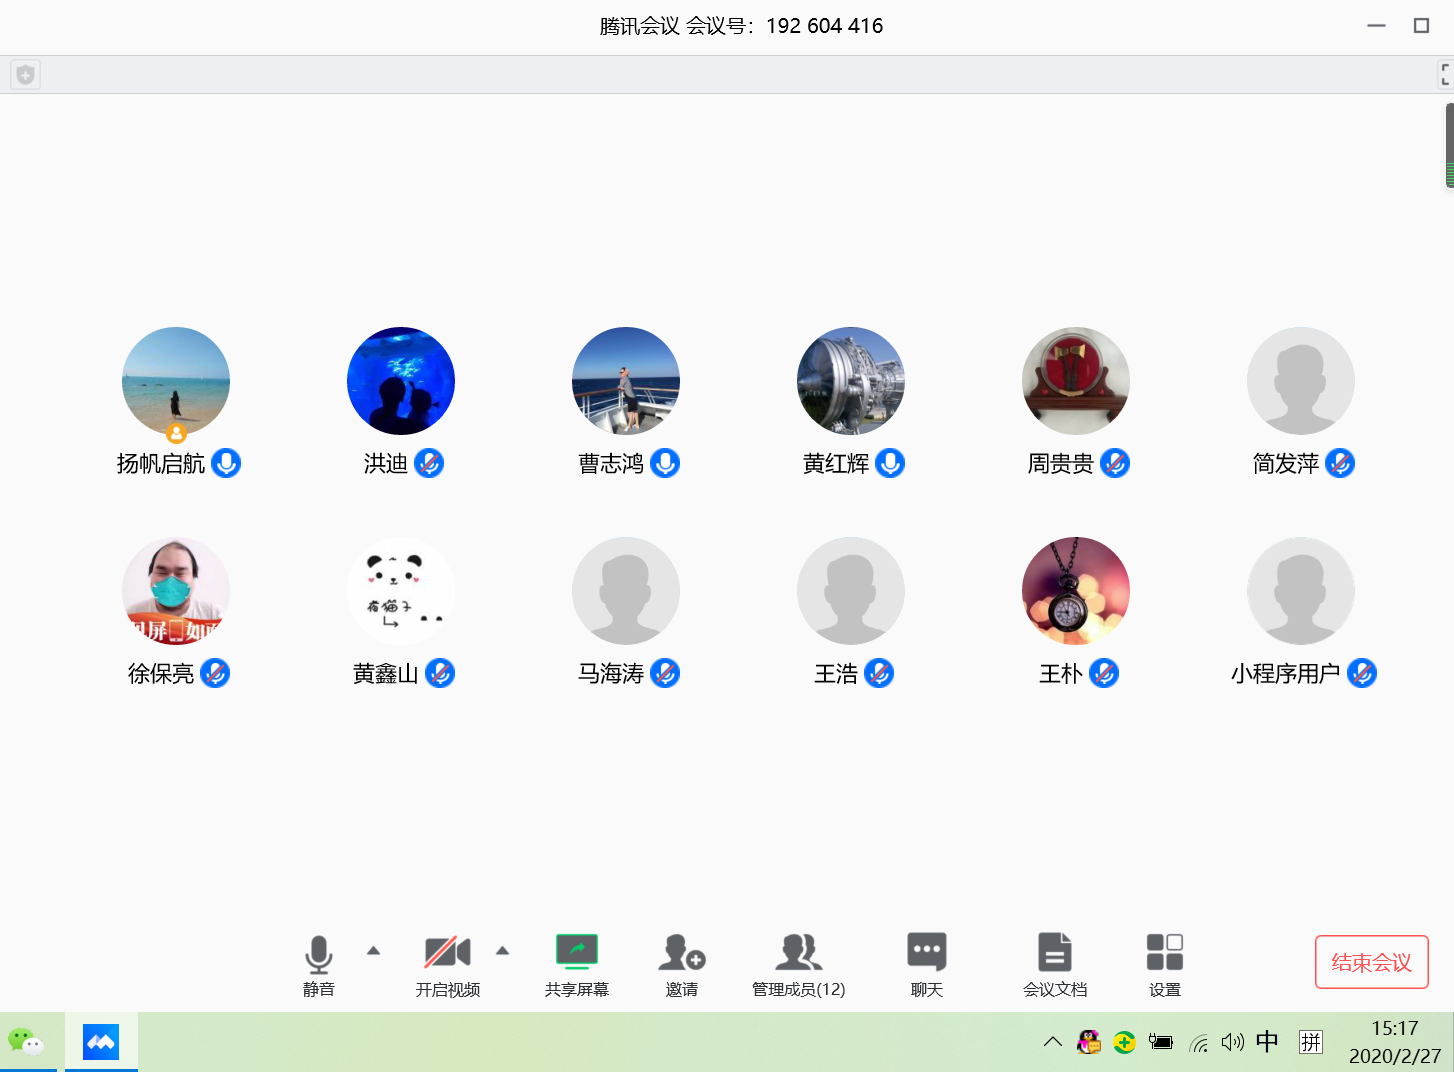Click the name label 曹志鸿

click(x=611, y=464)
